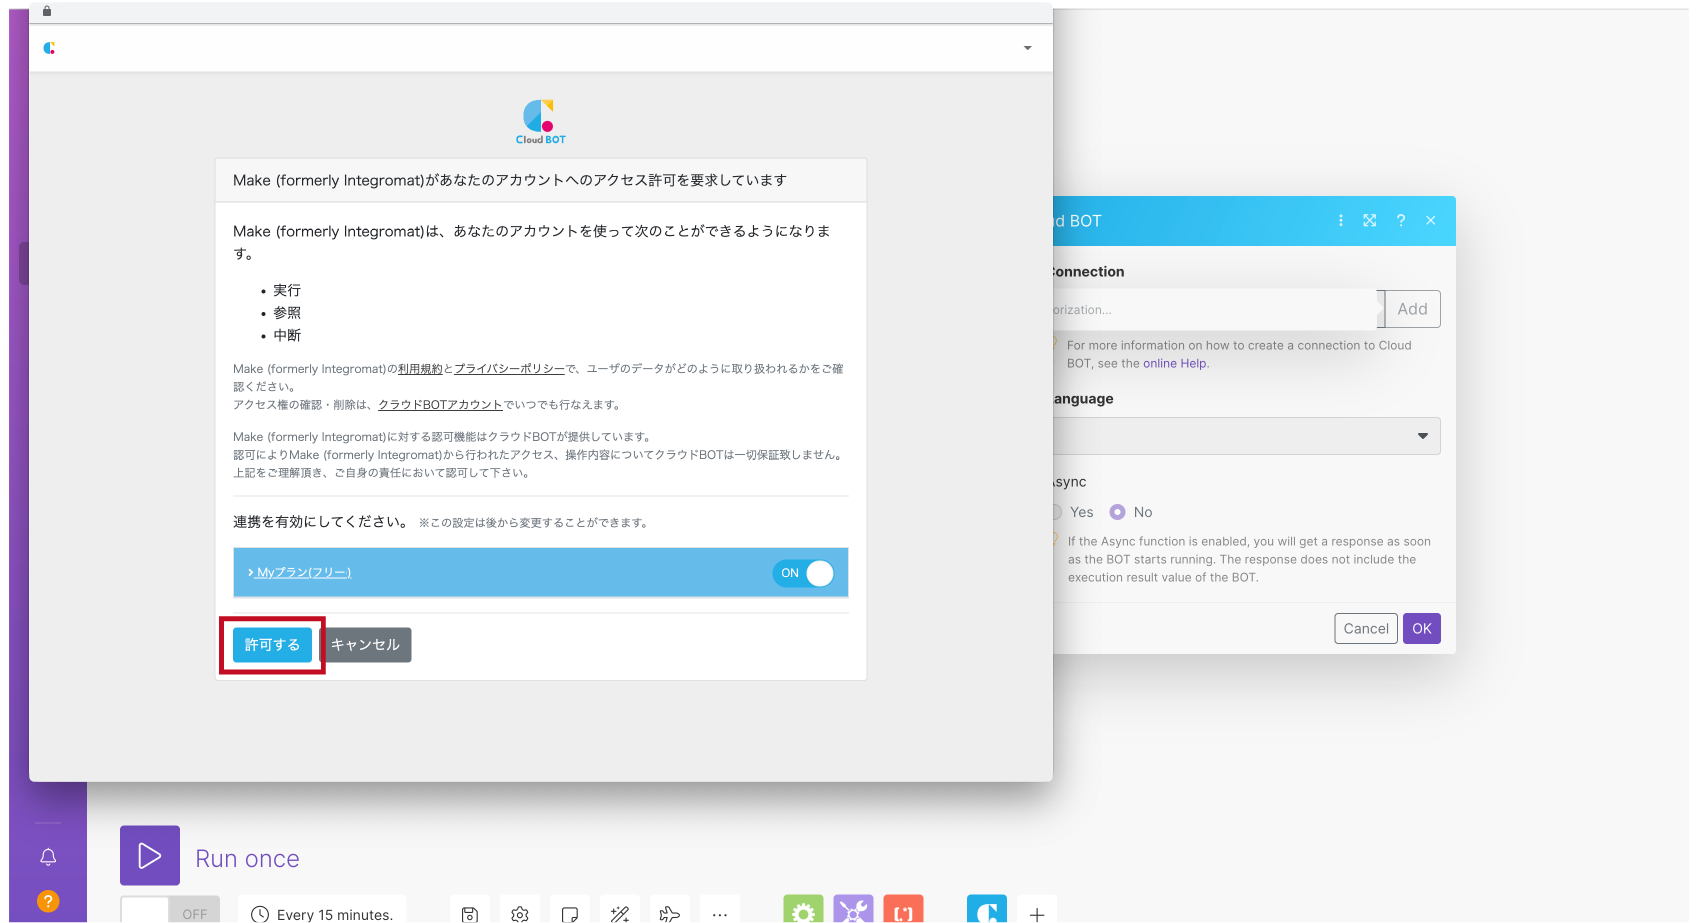The image size is (1698, 923).
Task: Open the クラウドBOTアカウント account link
Action: [x=440, y=405]
